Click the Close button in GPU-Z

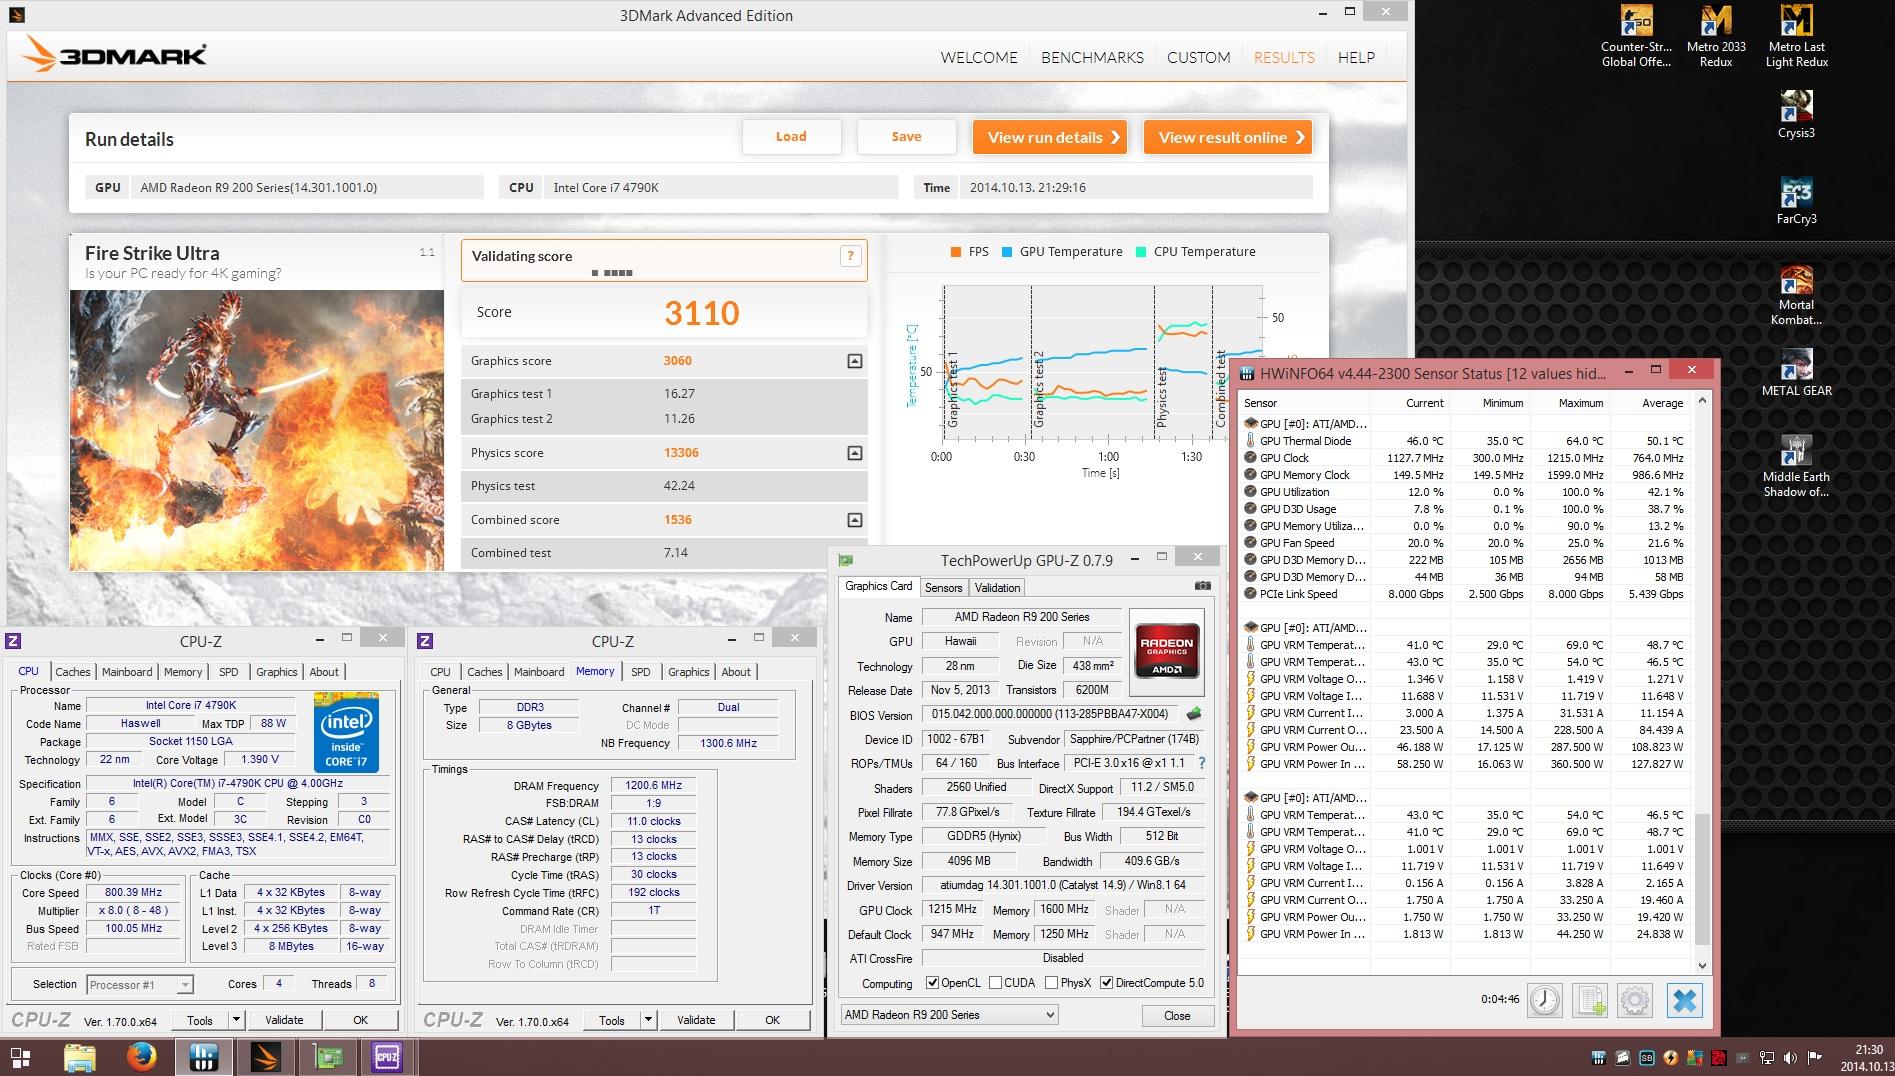pyautogui.click(x=1177, y=1015)
